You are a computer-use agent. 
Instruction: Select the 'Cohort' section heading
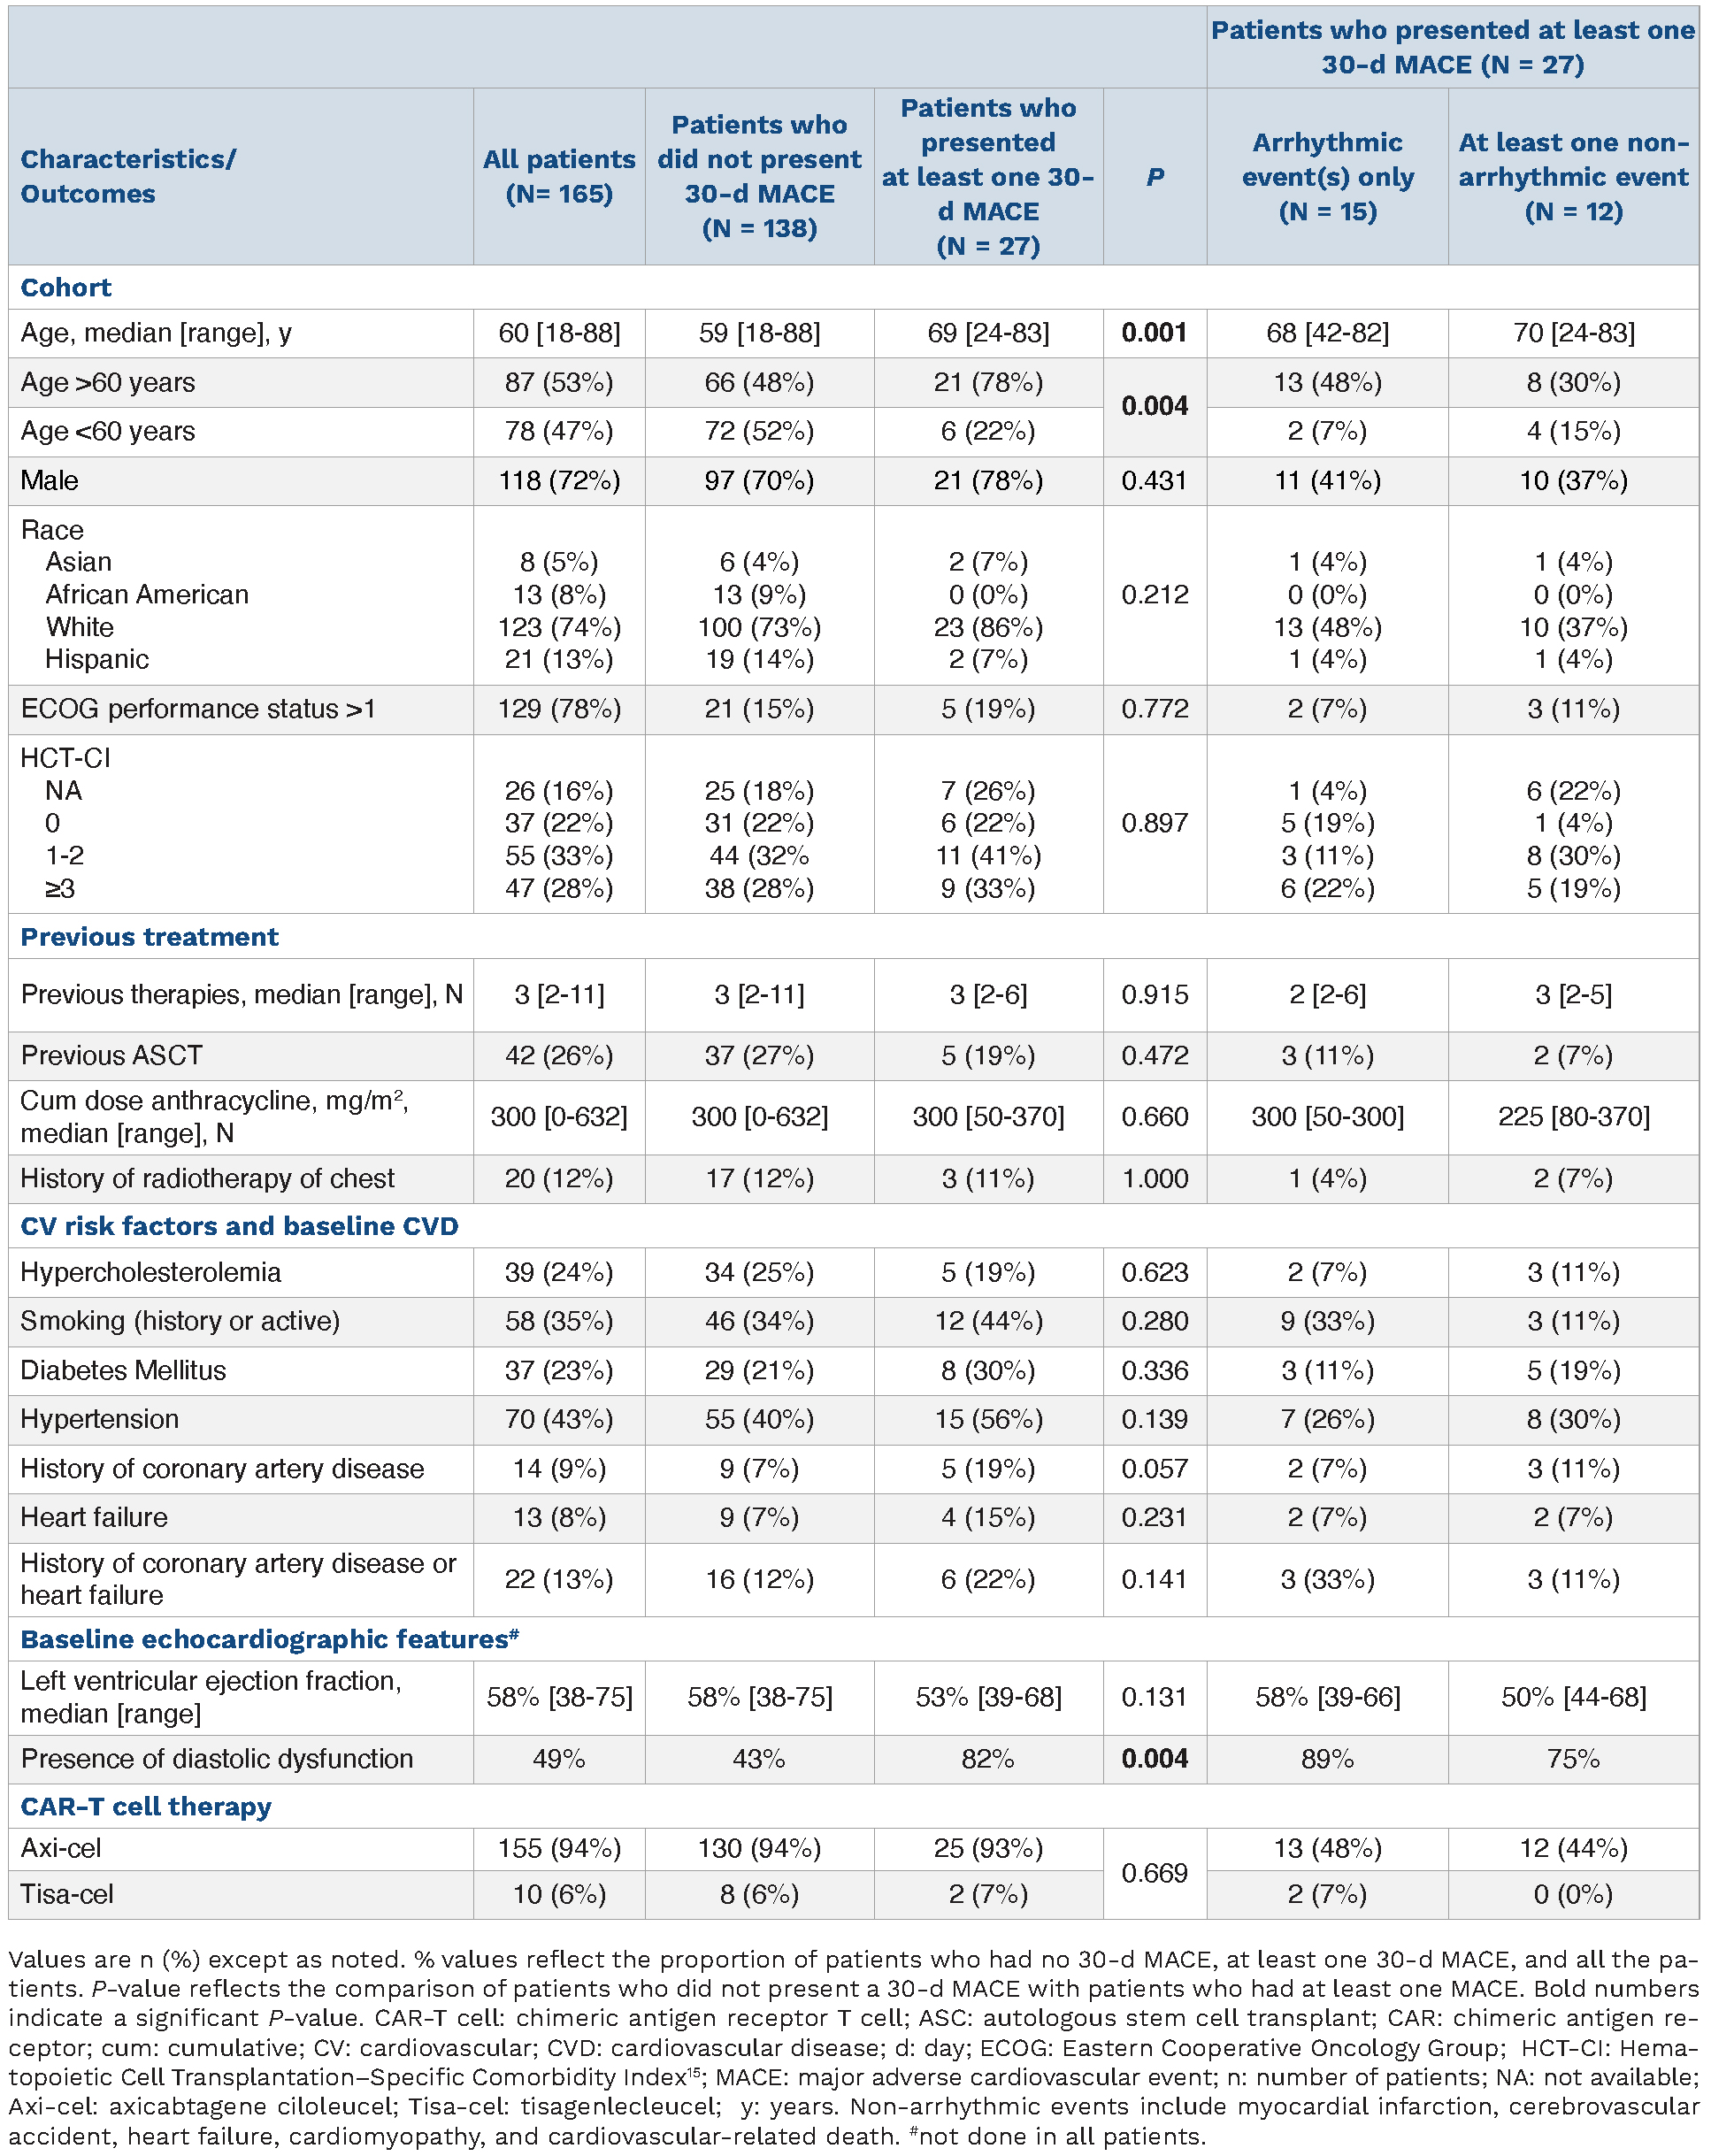(x=66, y=288)
